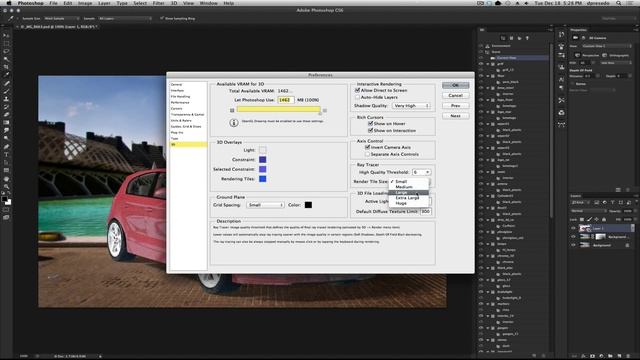Filter 3D panel by meshes
This screenshot has width=640, height=360.
511,38
